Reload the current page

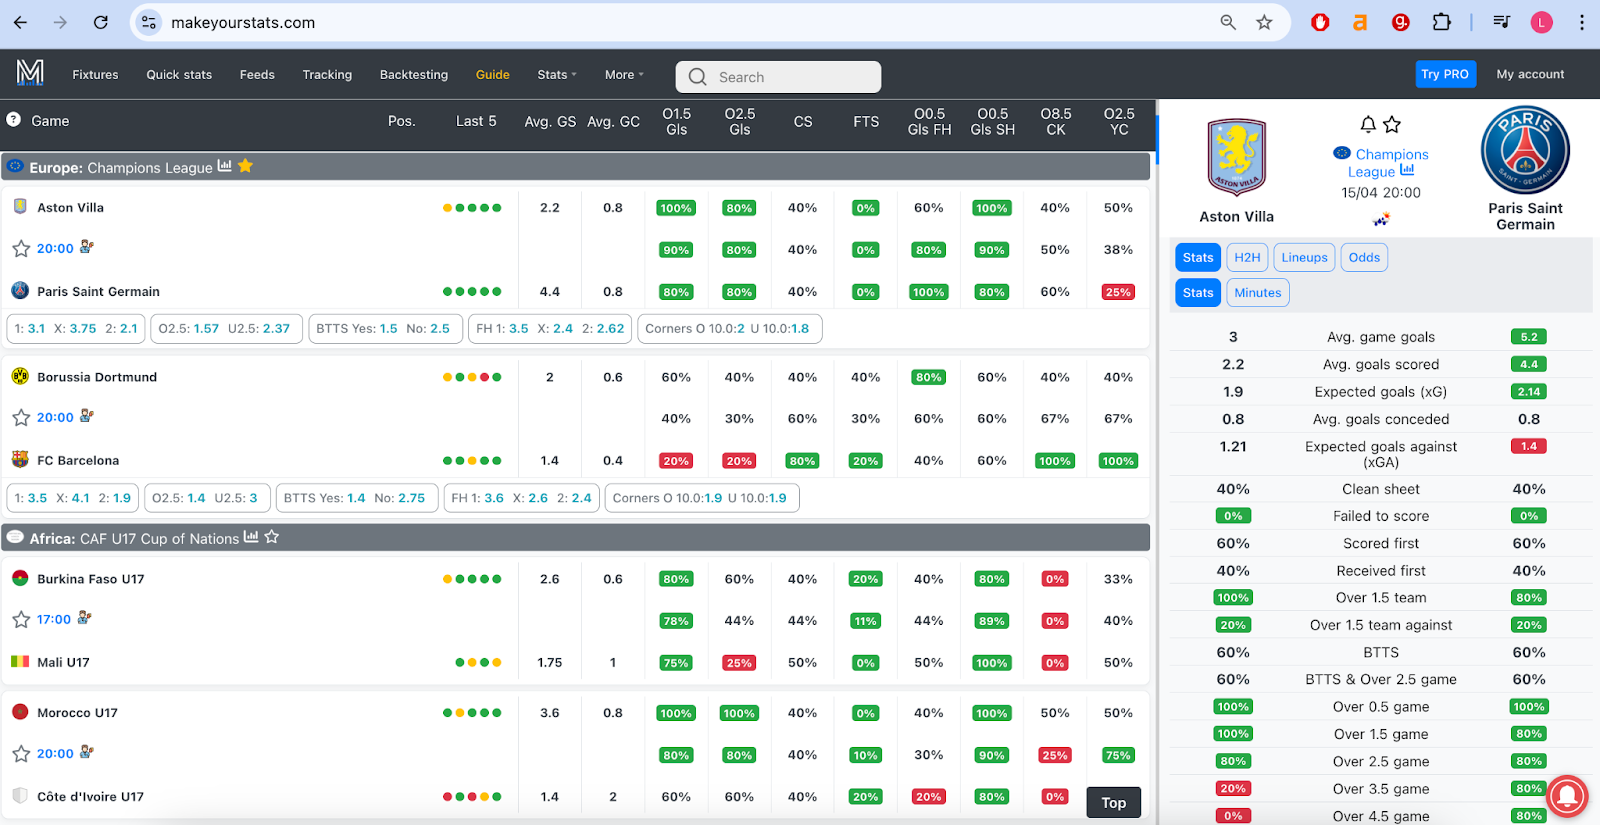(101, 22)
